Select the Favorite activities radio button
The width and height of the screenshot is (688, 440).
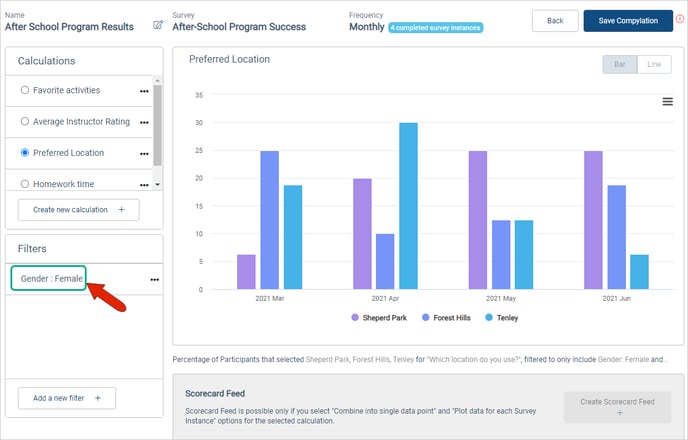click(25, 90)
